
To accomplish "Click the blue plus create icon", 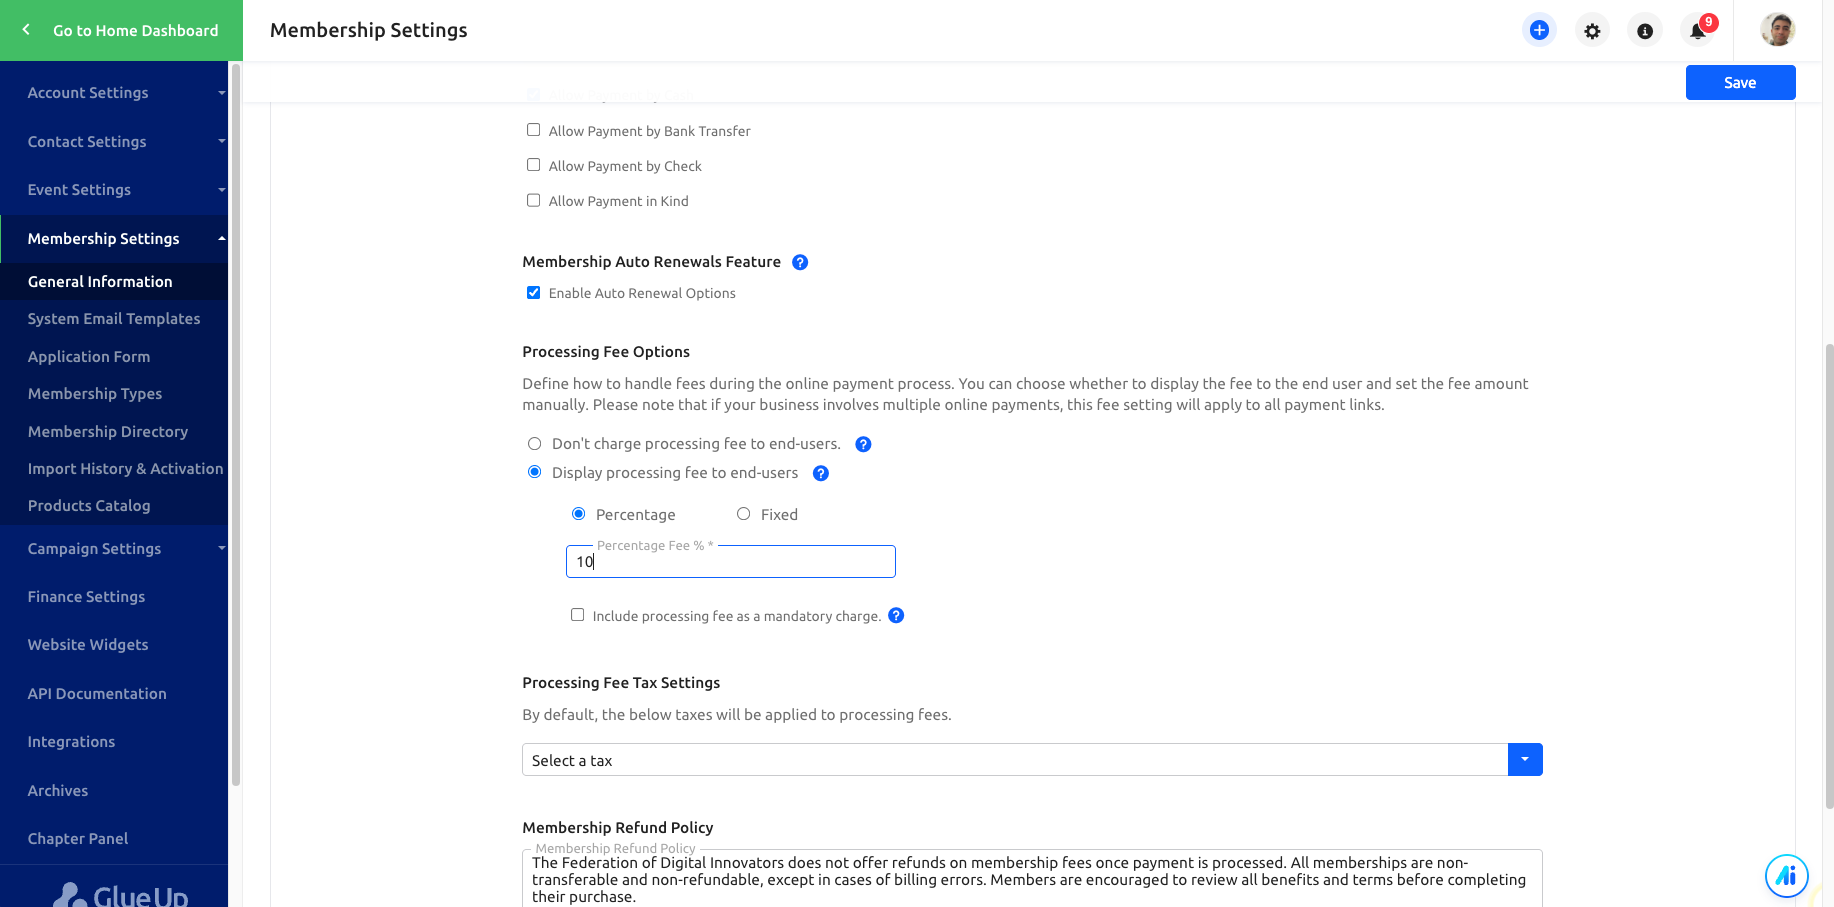I will click(x=1539, y=30).
